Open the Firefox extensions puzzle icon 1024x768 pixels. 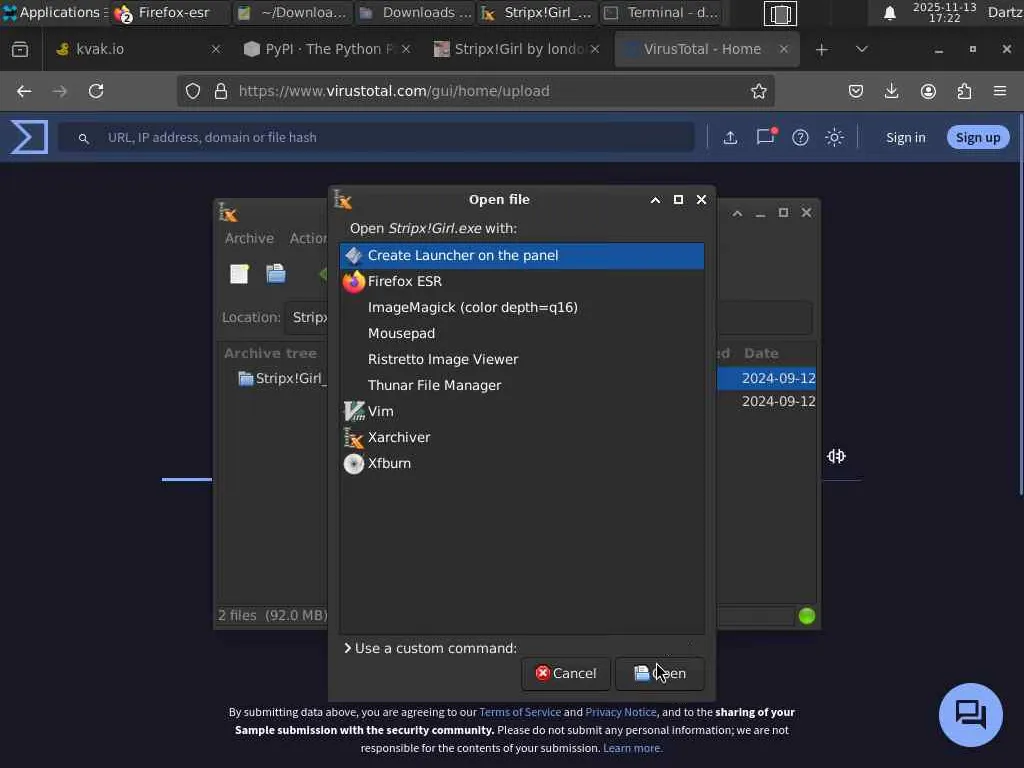pos(964,91)
